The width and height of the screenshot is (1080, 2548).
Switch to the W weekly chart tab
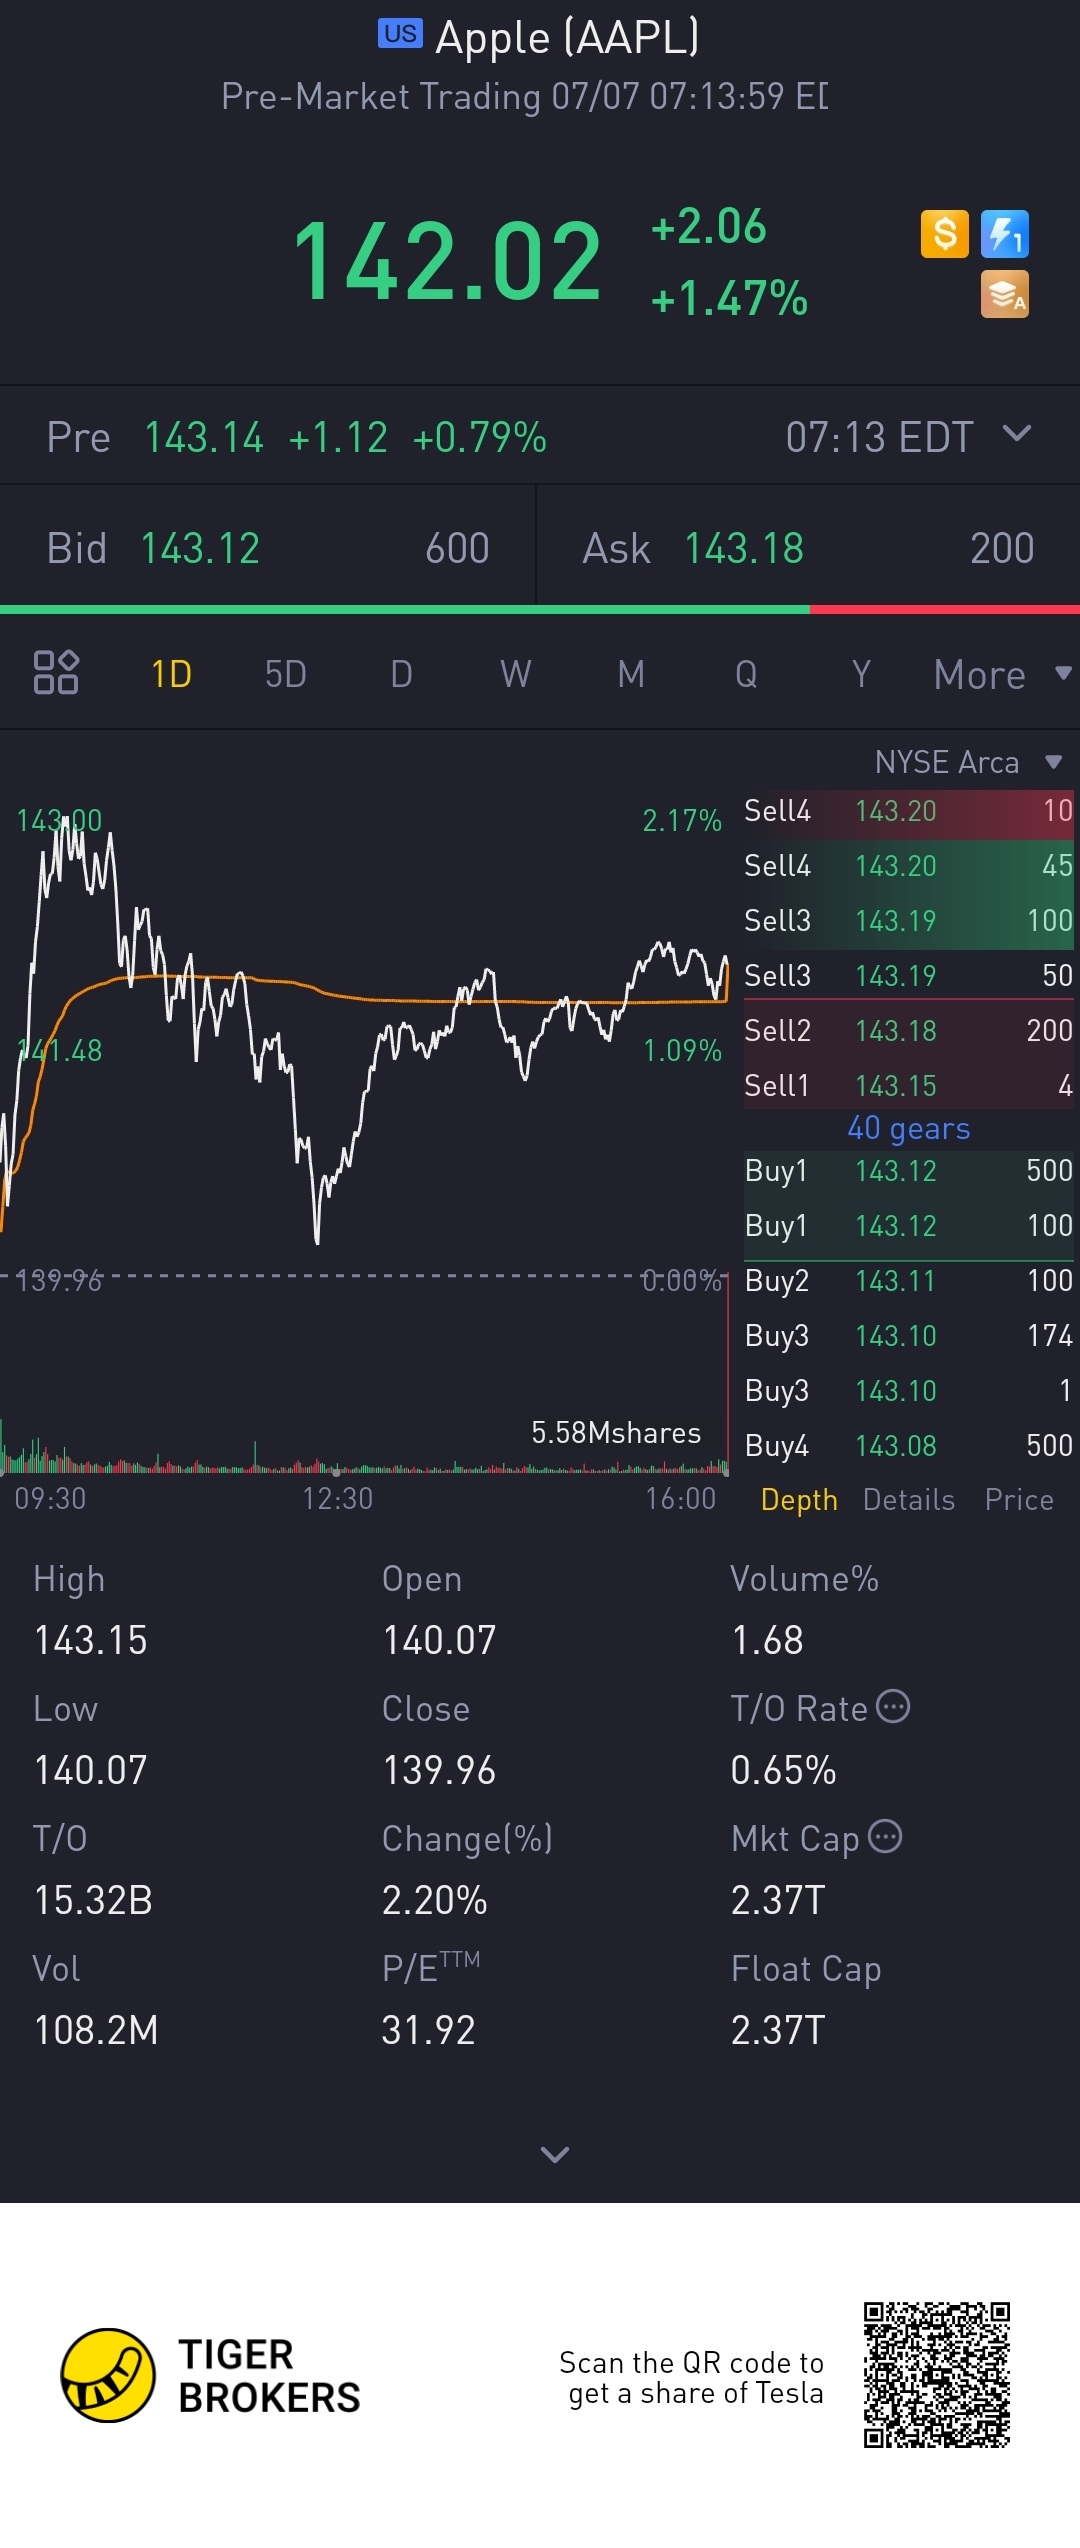(x=516, y=674)
